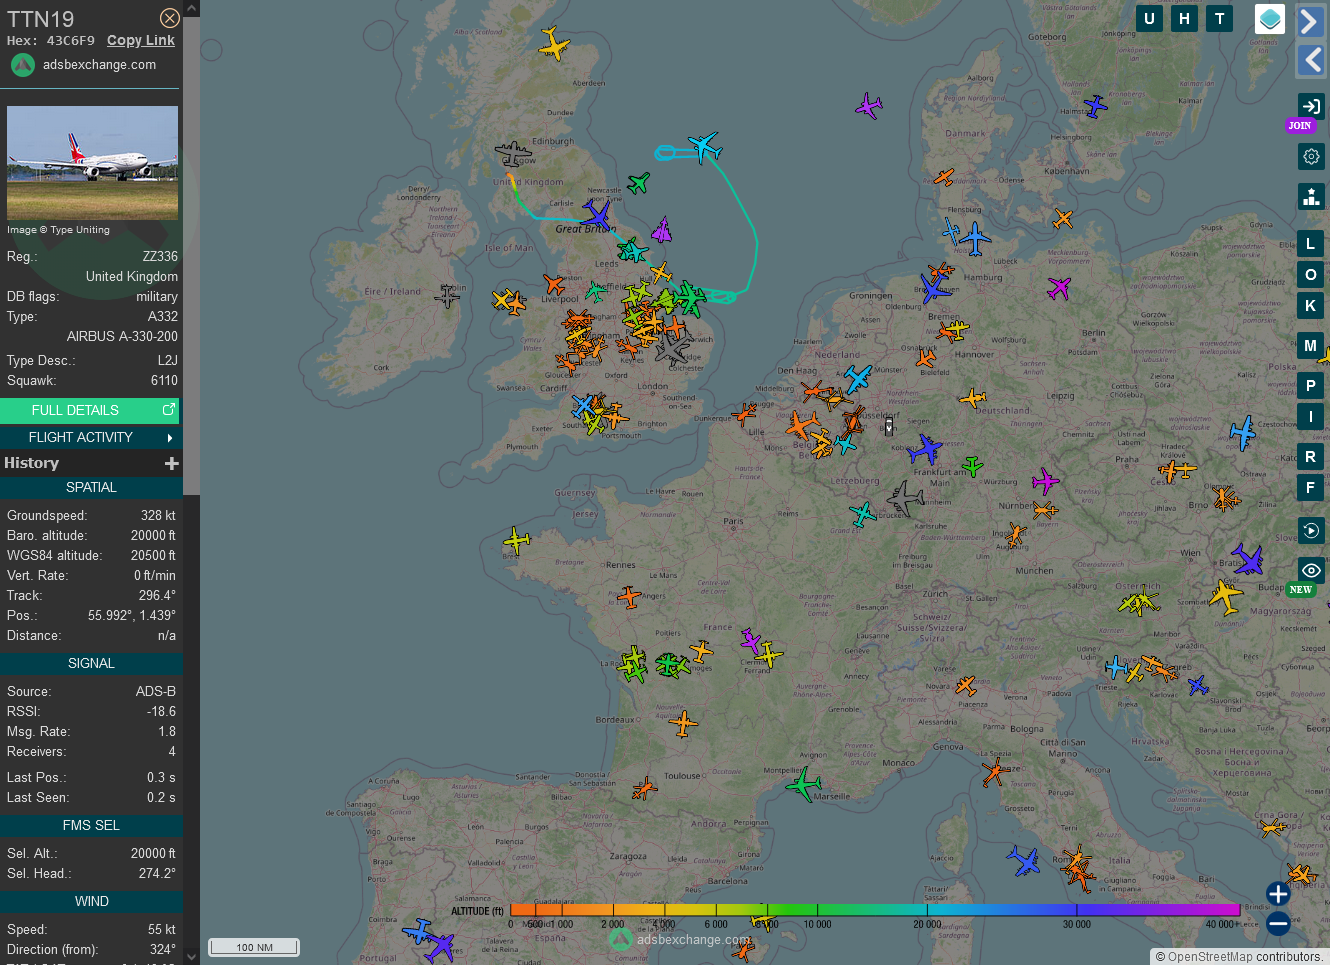Toggle the P map option
This screenshot has width=1330, height=965.
(1311, 385)
